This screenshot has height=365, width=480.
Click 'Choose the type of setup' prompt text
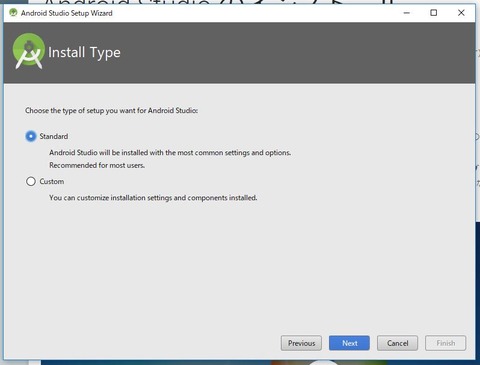click(111, 111)
